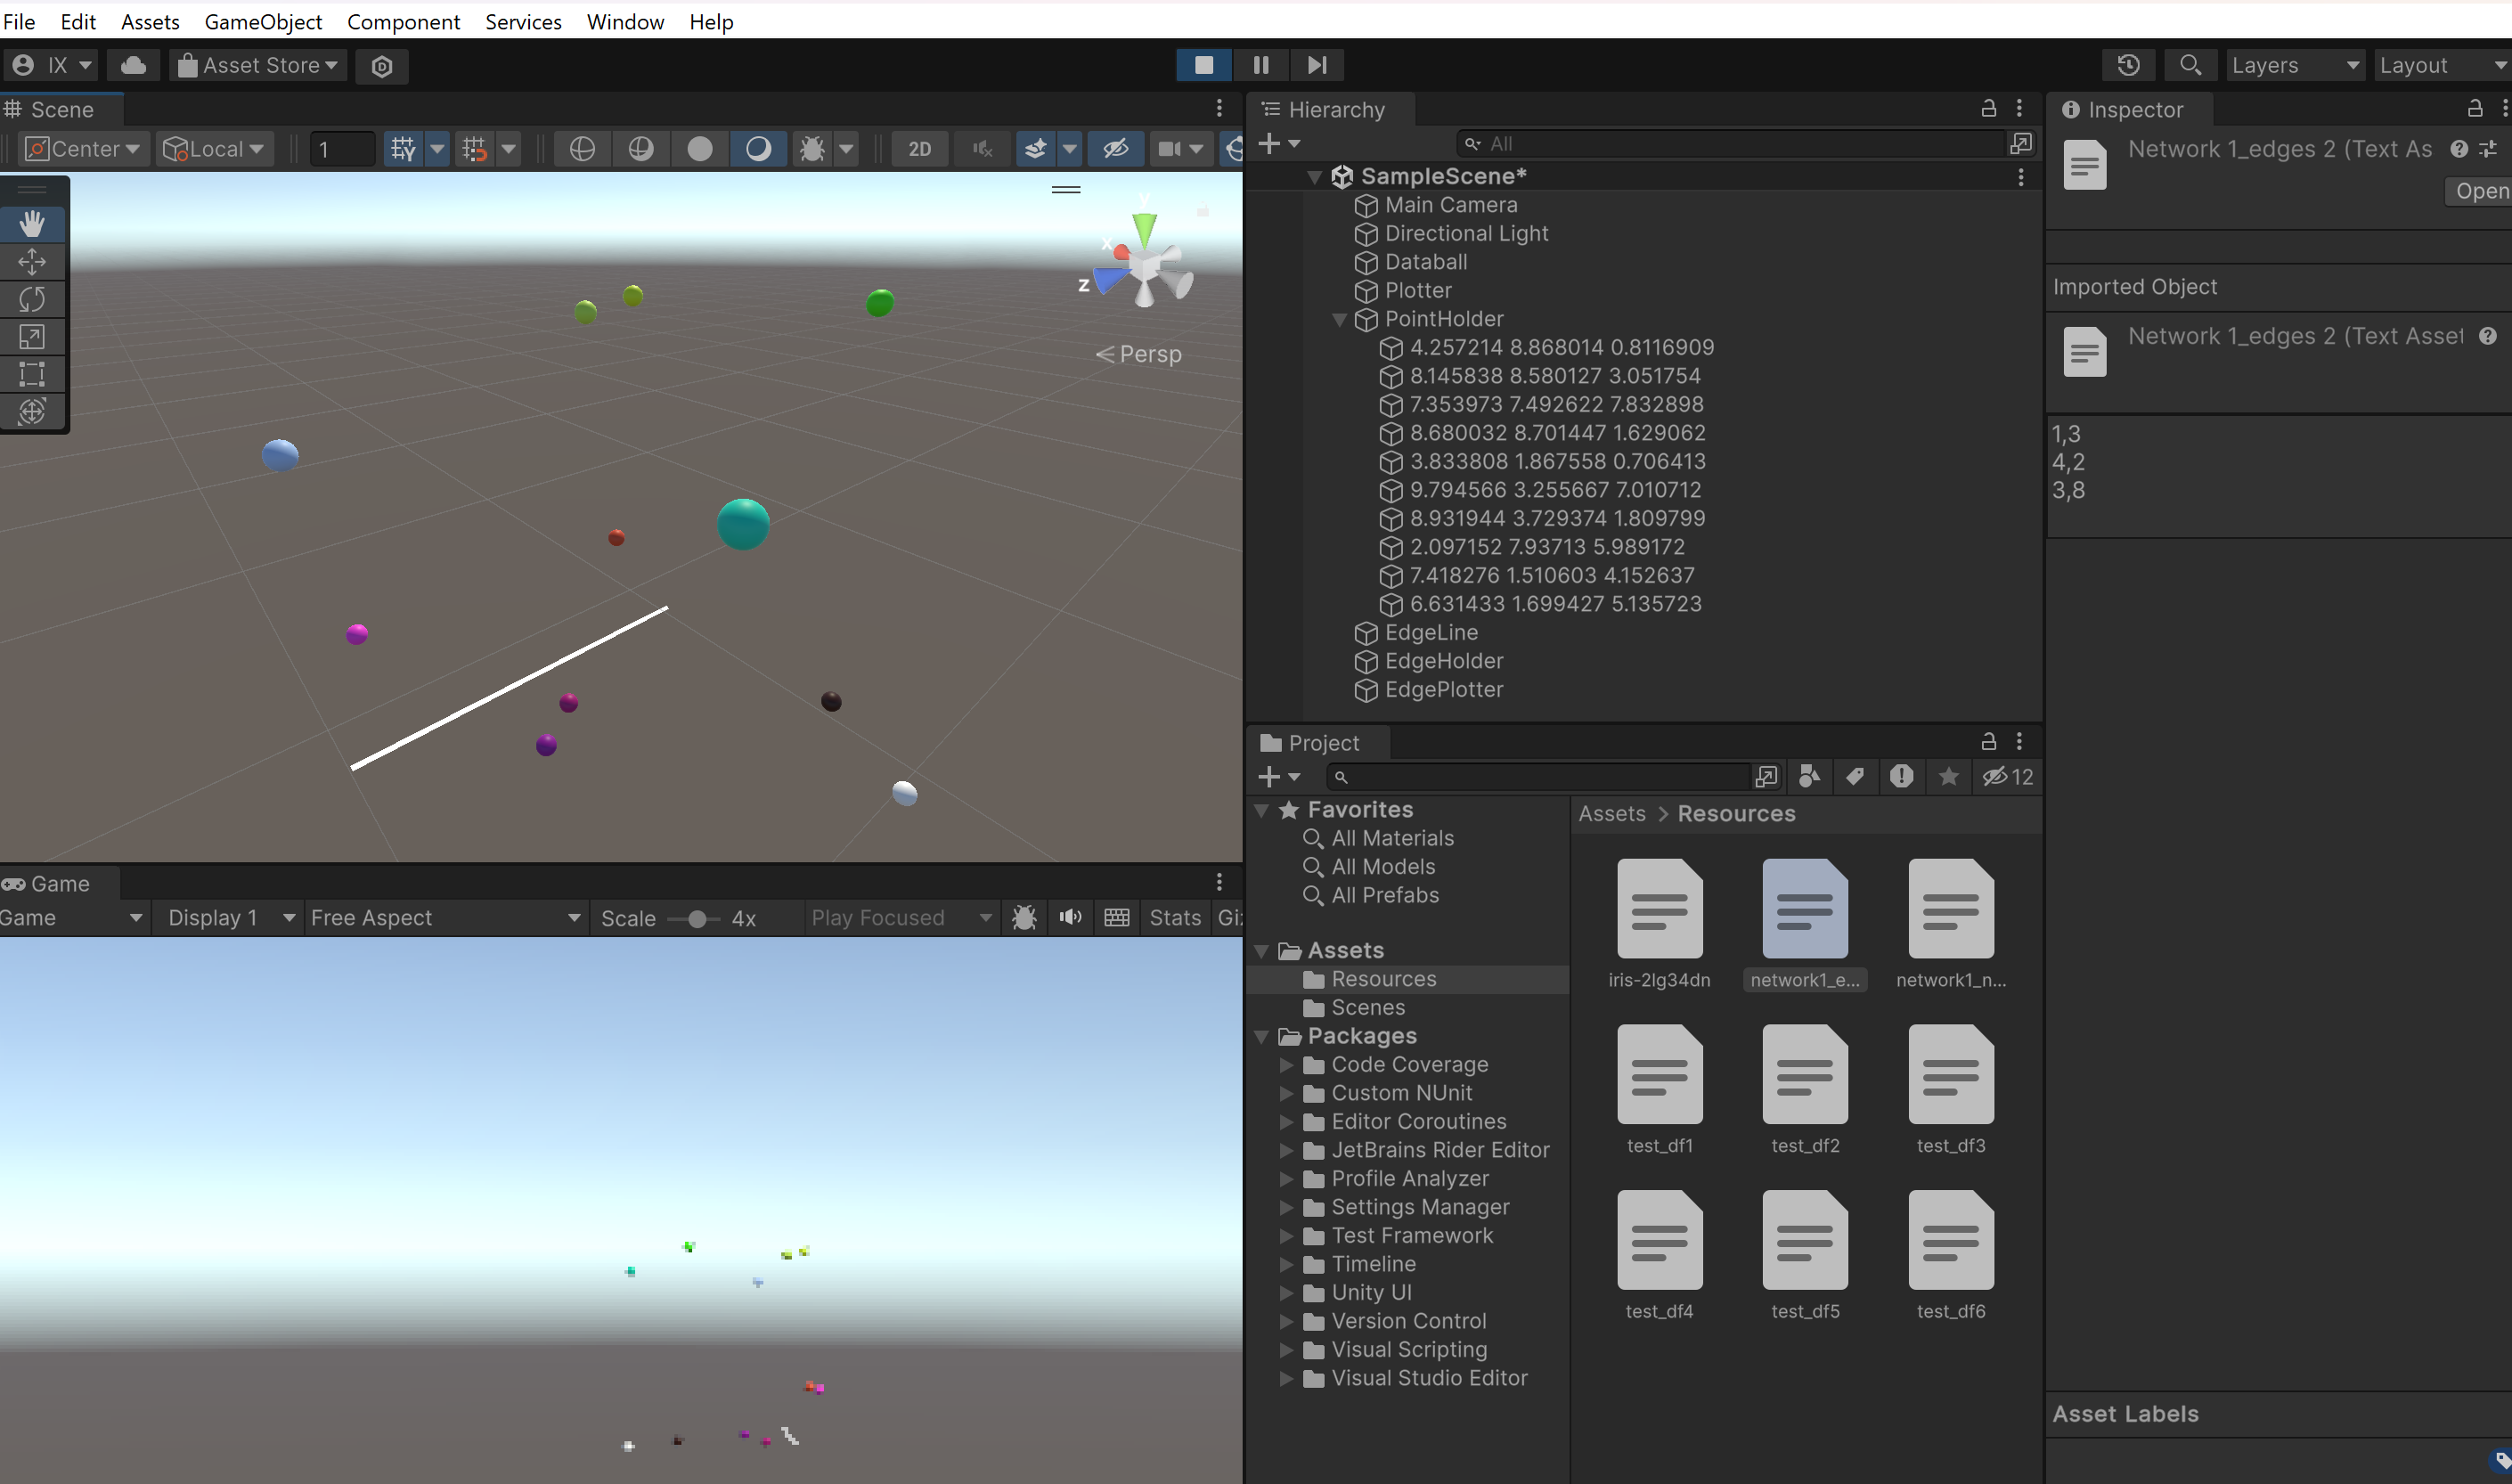2512x1484 pixels.
Task: Open the Layers dropdown
Action: pos(2295,64)
